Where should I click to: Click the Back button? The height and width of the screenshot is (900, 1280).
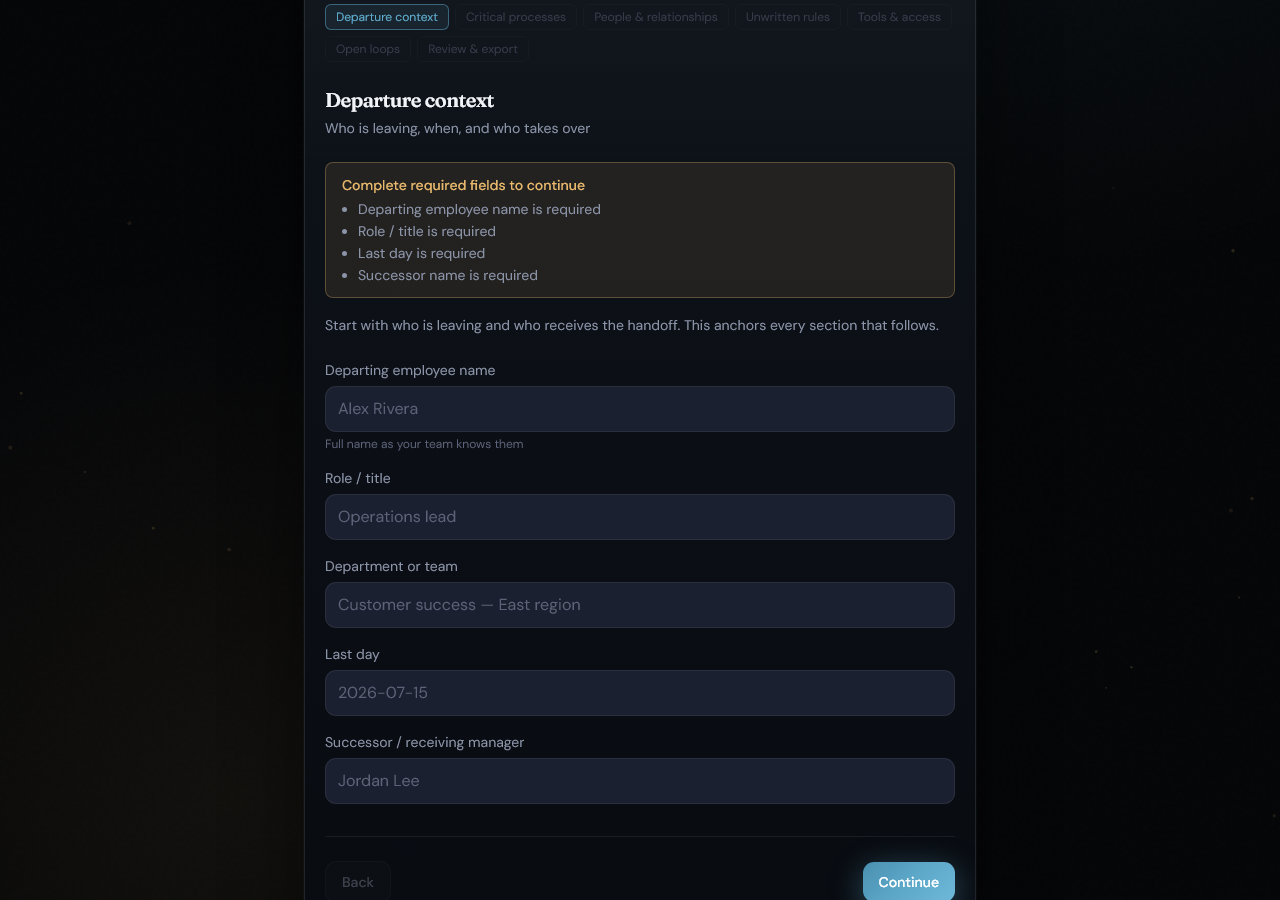(358, 882)
